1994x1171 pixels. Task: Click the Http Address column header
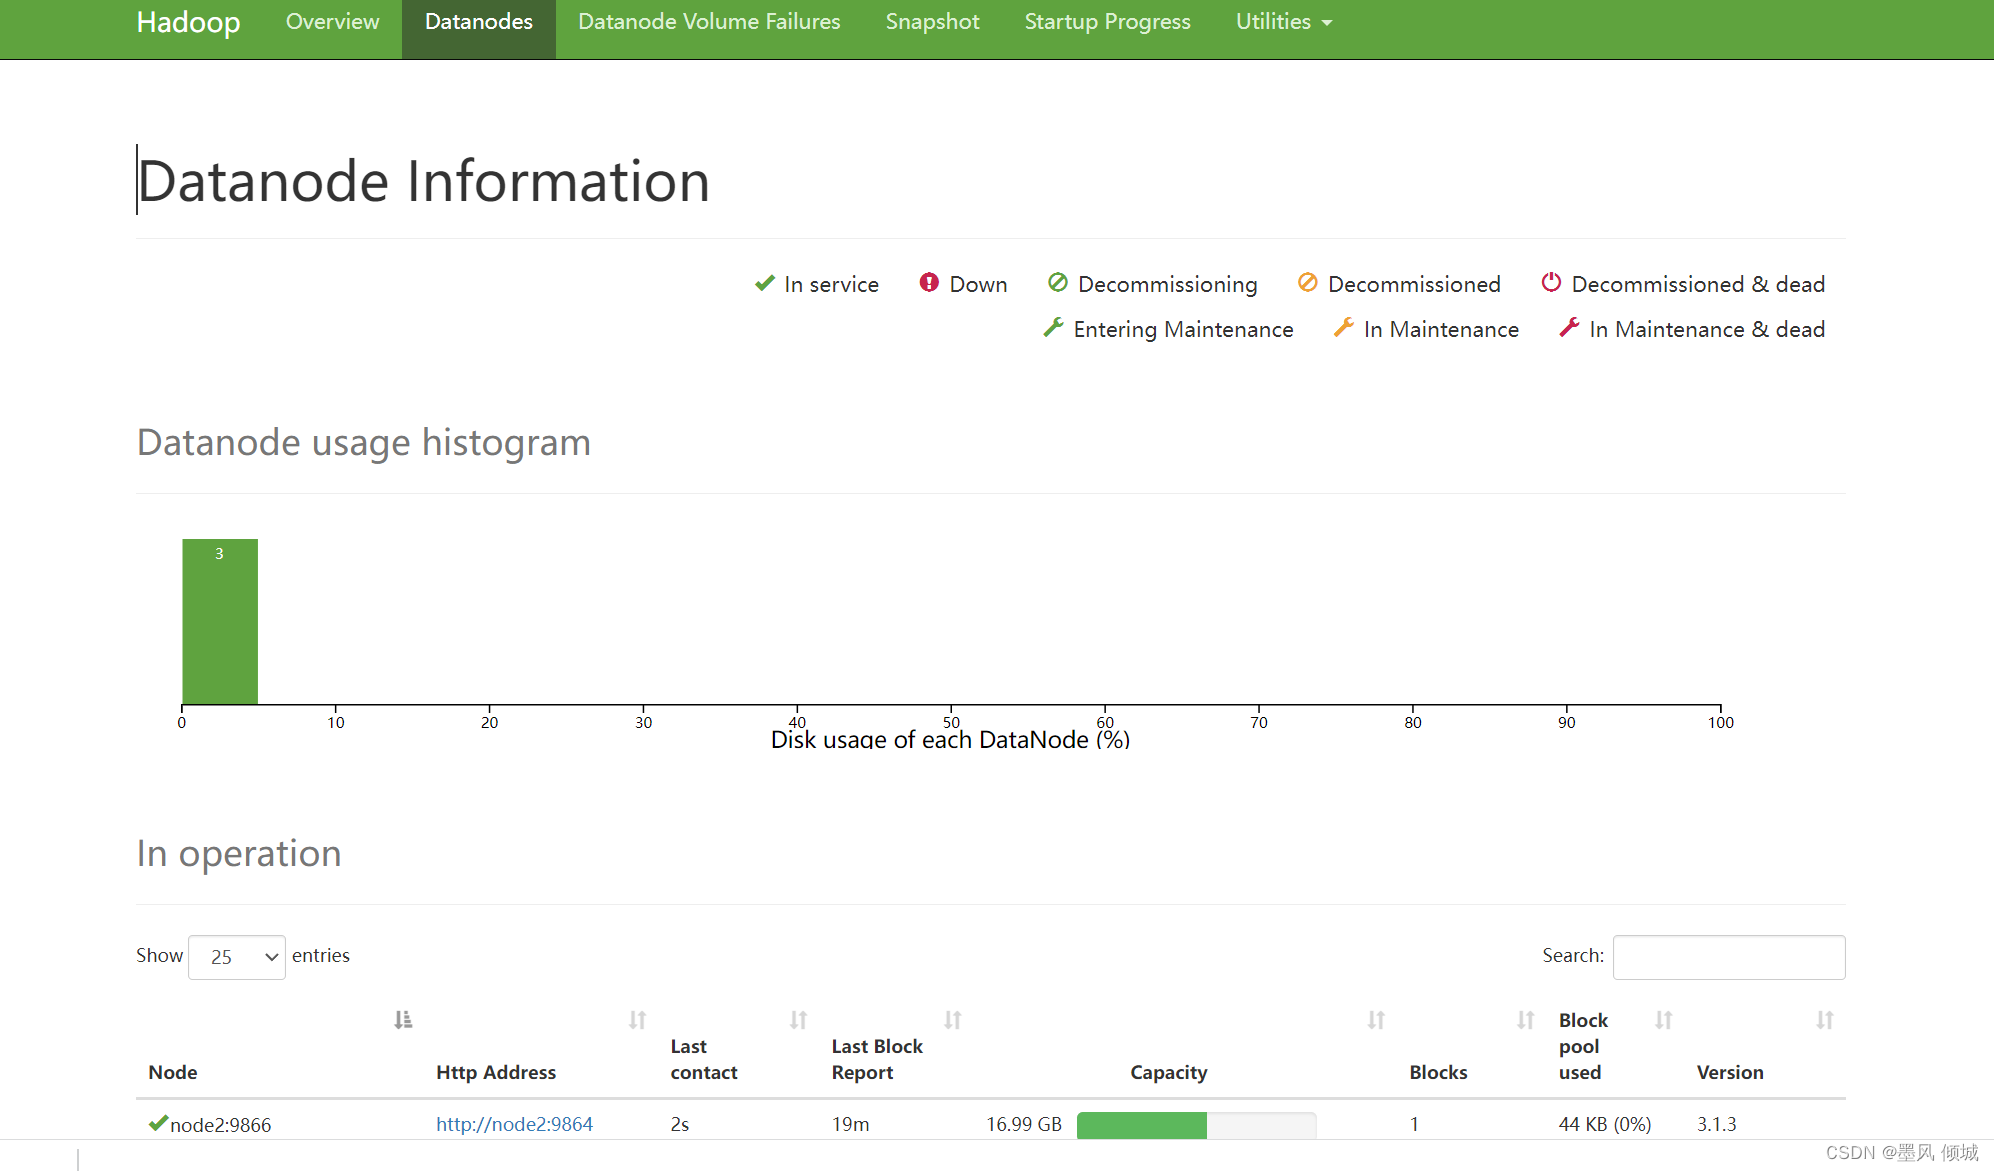click(x=496, y=1072)
